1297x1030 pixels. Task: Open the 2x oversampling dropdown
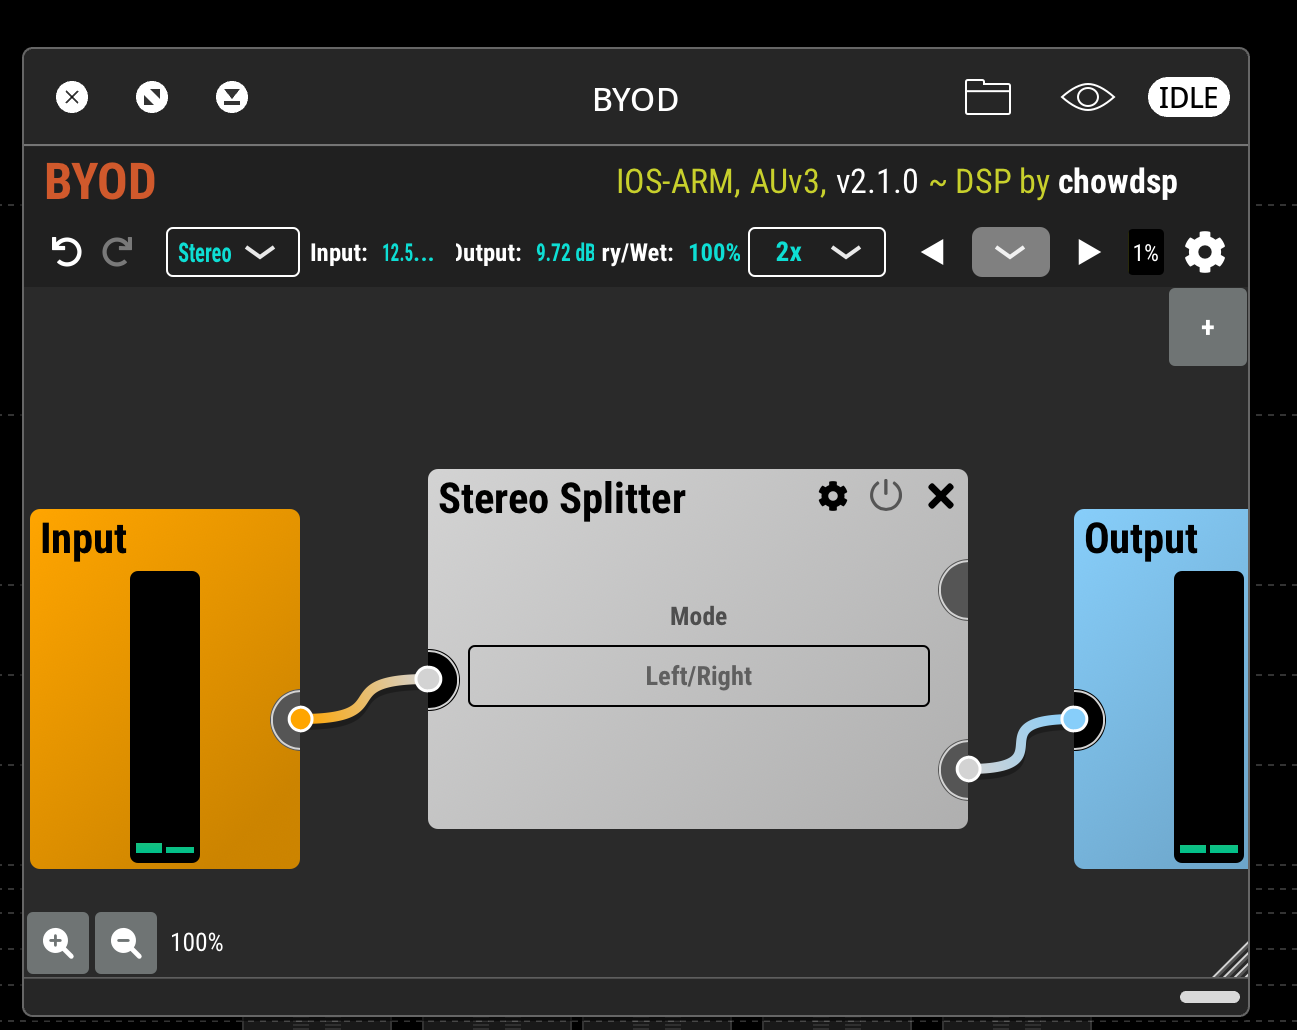(x=817, y=252)
